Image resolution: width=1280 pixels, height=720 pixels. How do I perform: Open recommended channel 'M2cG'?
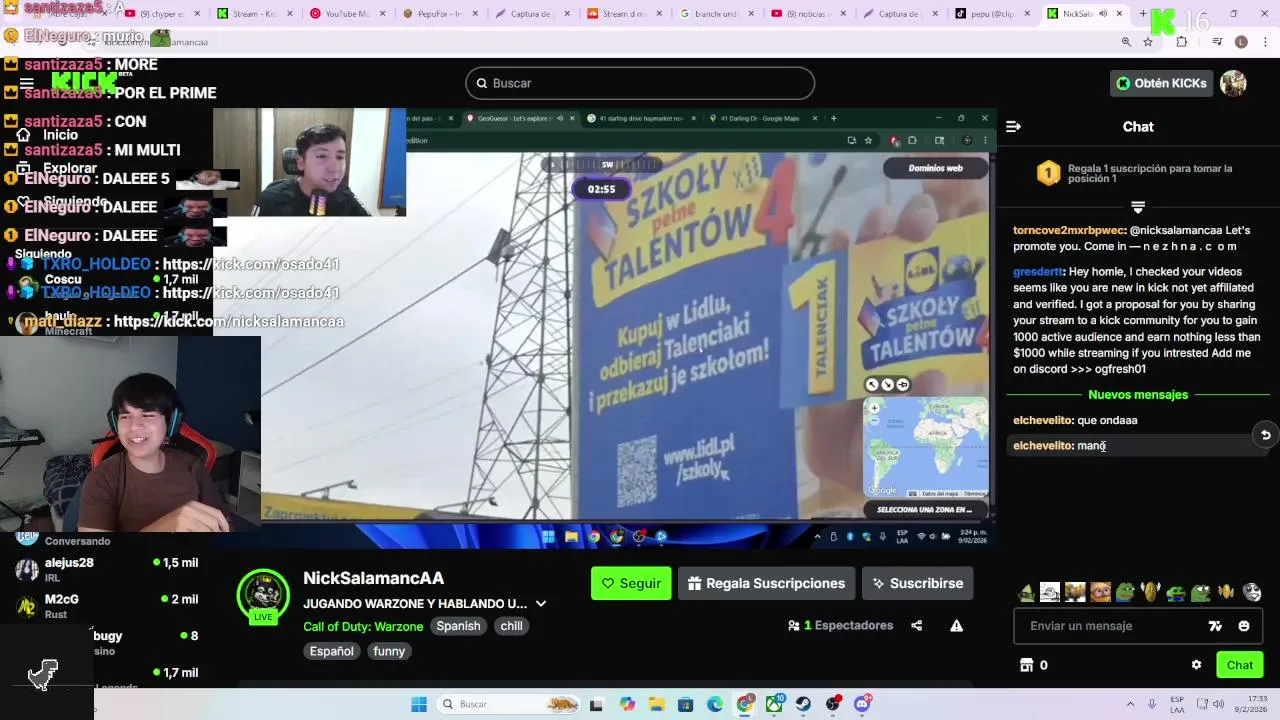click(105, 606)
